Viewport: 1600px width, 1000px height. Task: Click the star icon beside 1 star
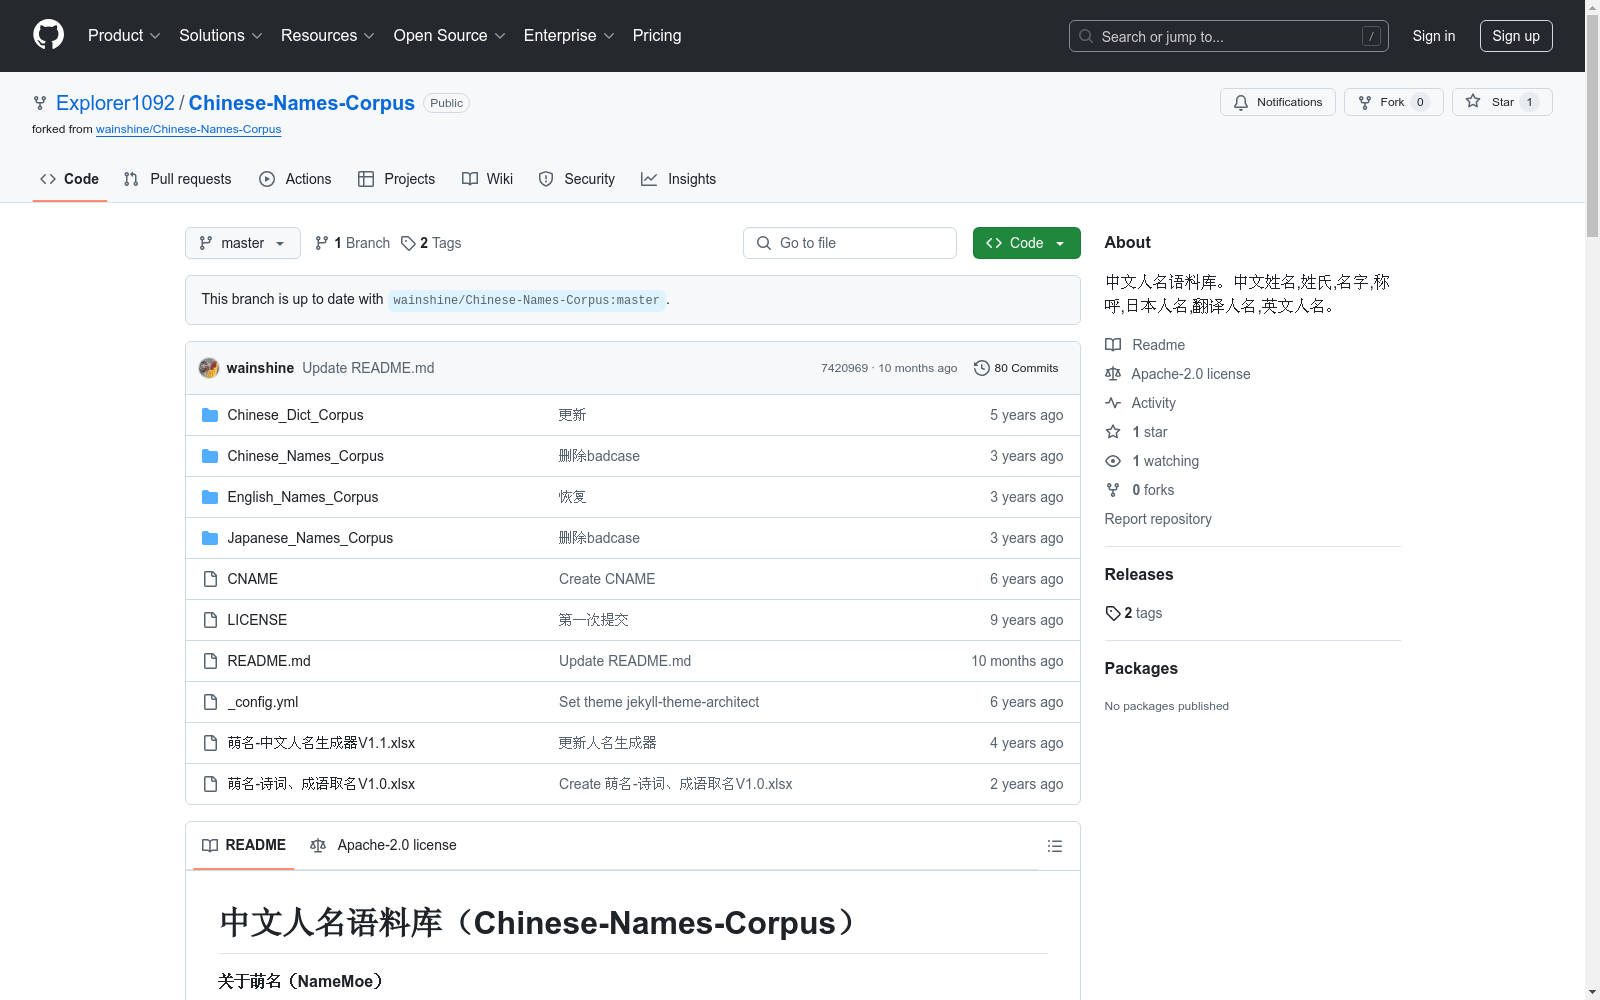tap(1113, 432)
